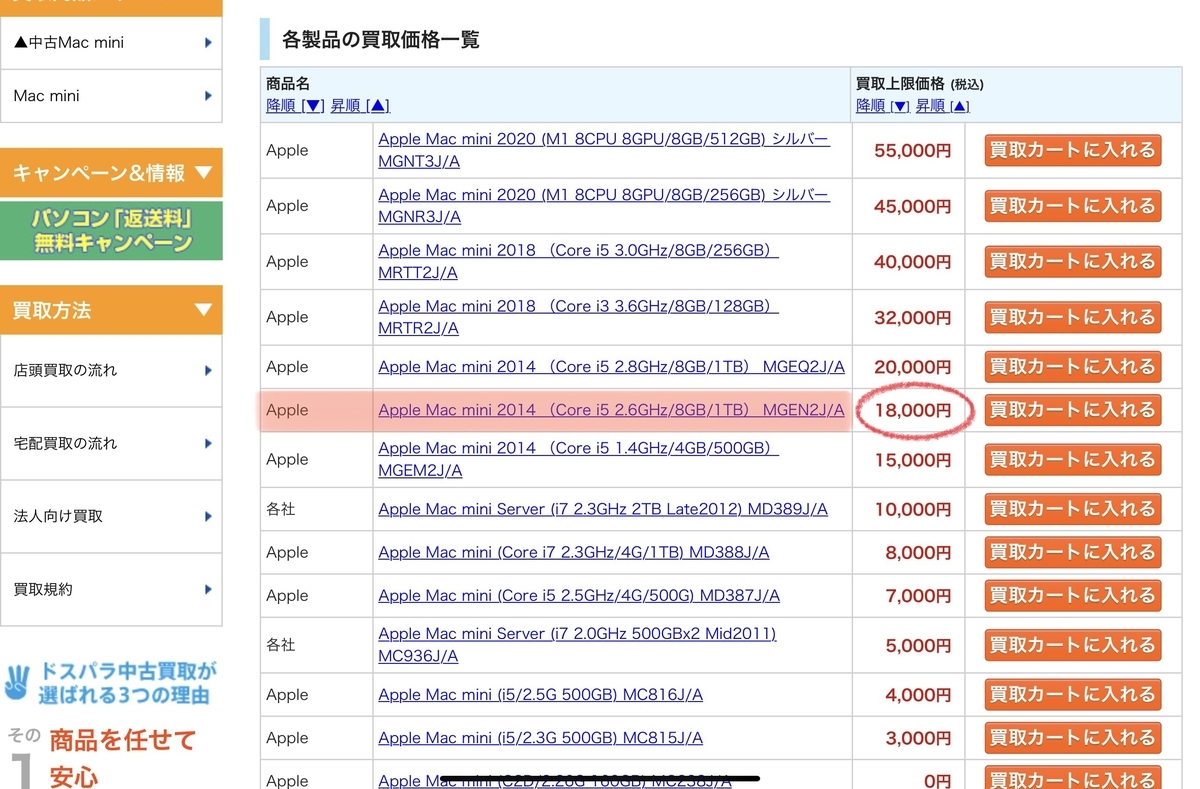Add the 4,000円 MC816J/A to 買取カート
This screenshot has height=789, width=1200.
[x=1072, y=694]
